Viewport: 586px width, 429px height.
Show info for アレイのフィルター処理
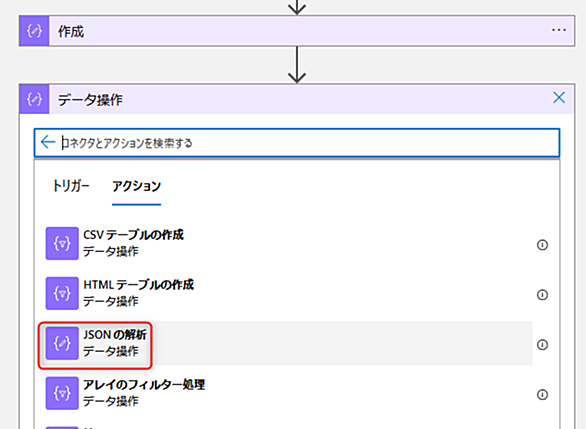click(x=542, y=395)
